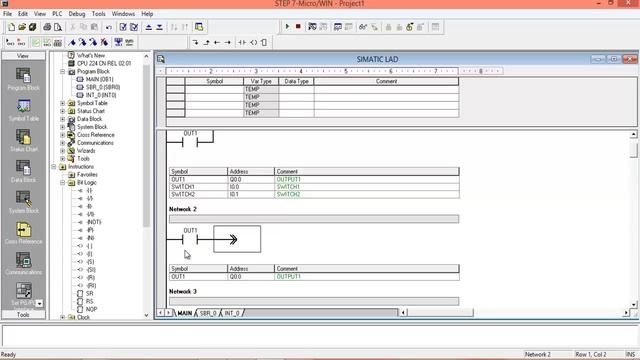640x360 pixels.
Task: Open project with the Open folder icon
Action: pyautogui.click(x=22, y=27)
